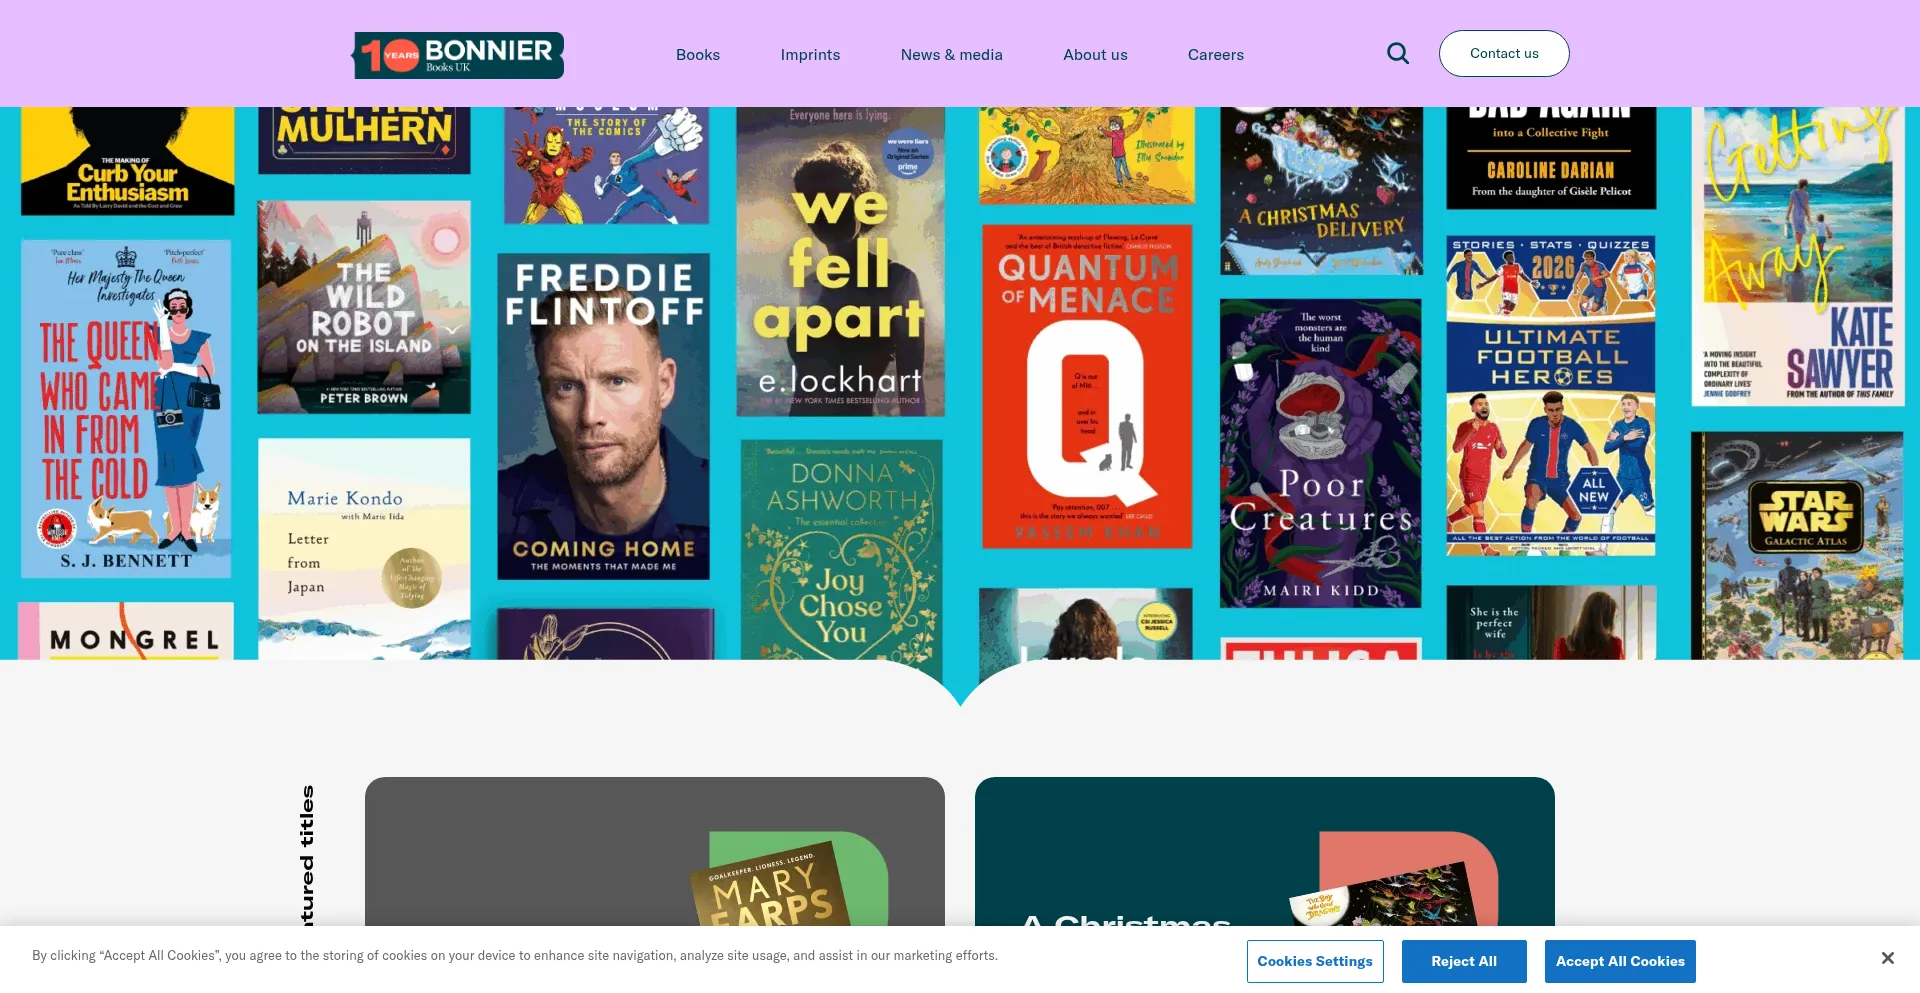Screen dimensions: 1920x993
Task: Visit the Careers page
Action: pyautogui.click(x=1216, y=55)
